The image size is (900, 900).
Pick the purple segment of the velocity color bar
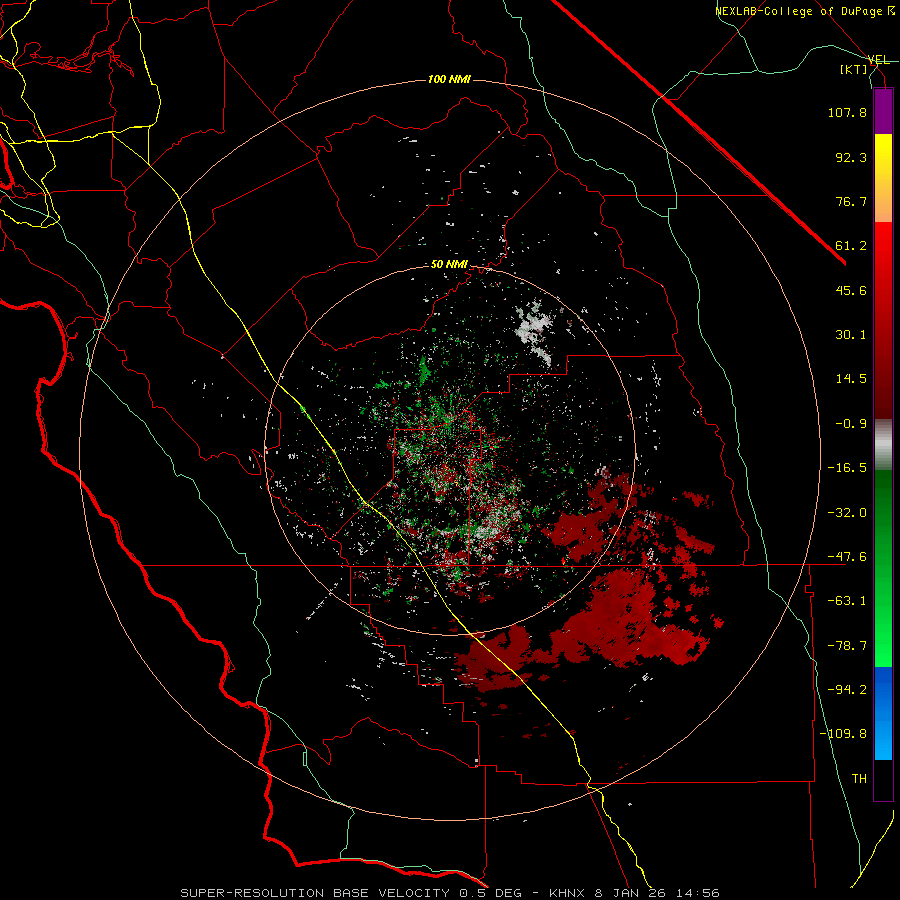tap(883, 111)
